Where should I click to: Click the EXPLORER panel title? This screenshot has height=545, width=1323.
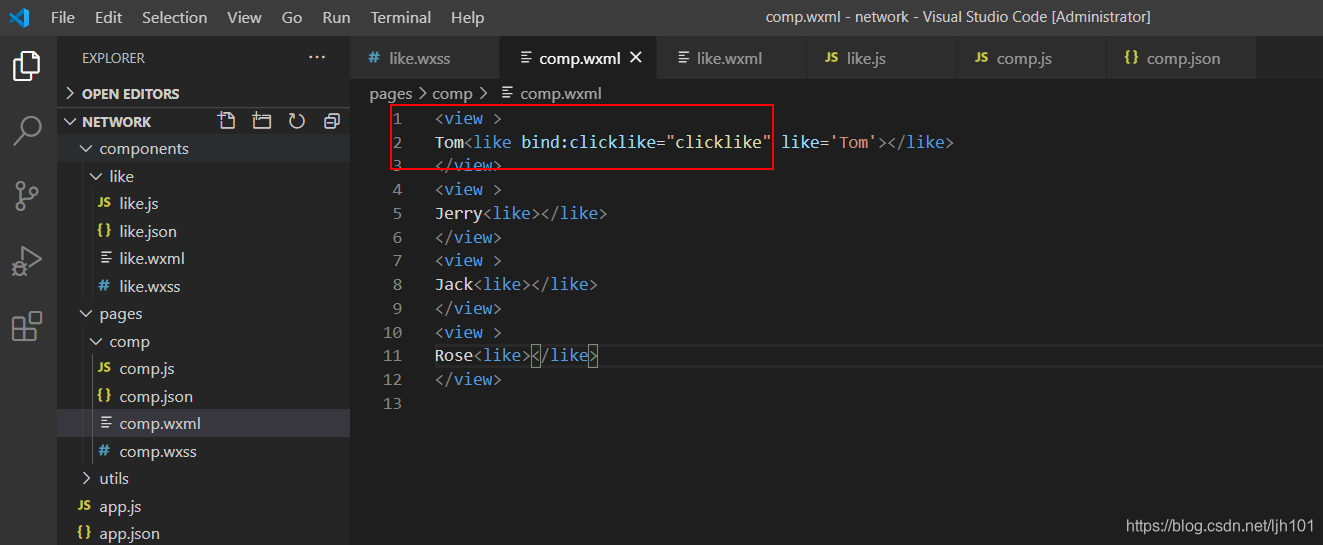(x=113, y=58)
